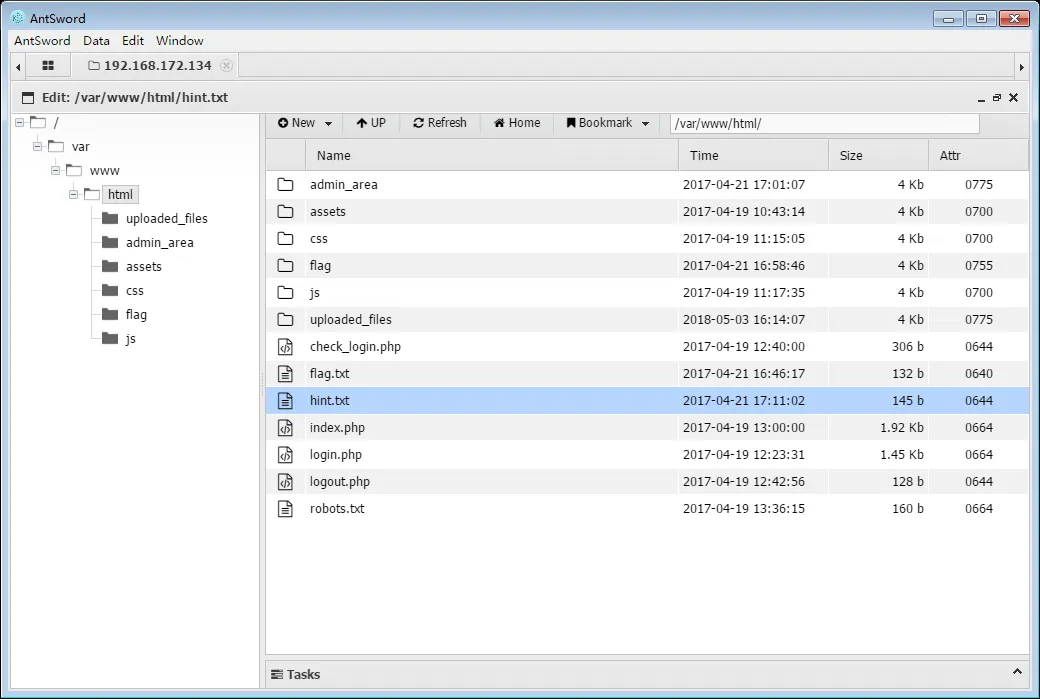
Task: Collapse the html tree node
Action: click(74, 195)
